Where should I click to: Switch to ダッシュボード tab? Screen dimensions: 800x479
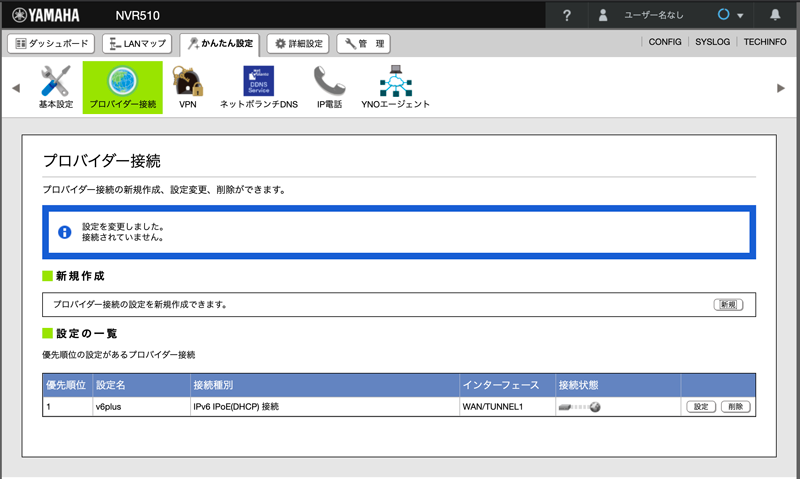pos(51,44)
